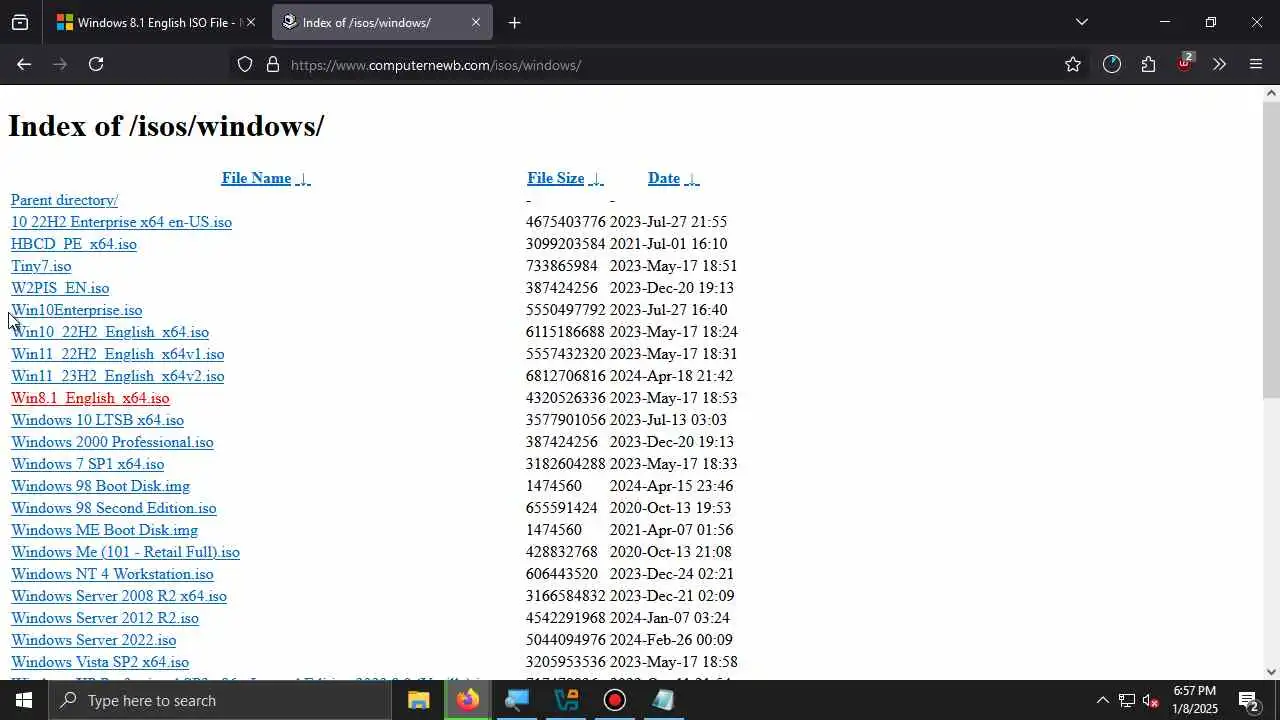Click Win11_22H2_English_x64v1.iso link
Viewport: 1280px width, 720px height.
(118, 354)
